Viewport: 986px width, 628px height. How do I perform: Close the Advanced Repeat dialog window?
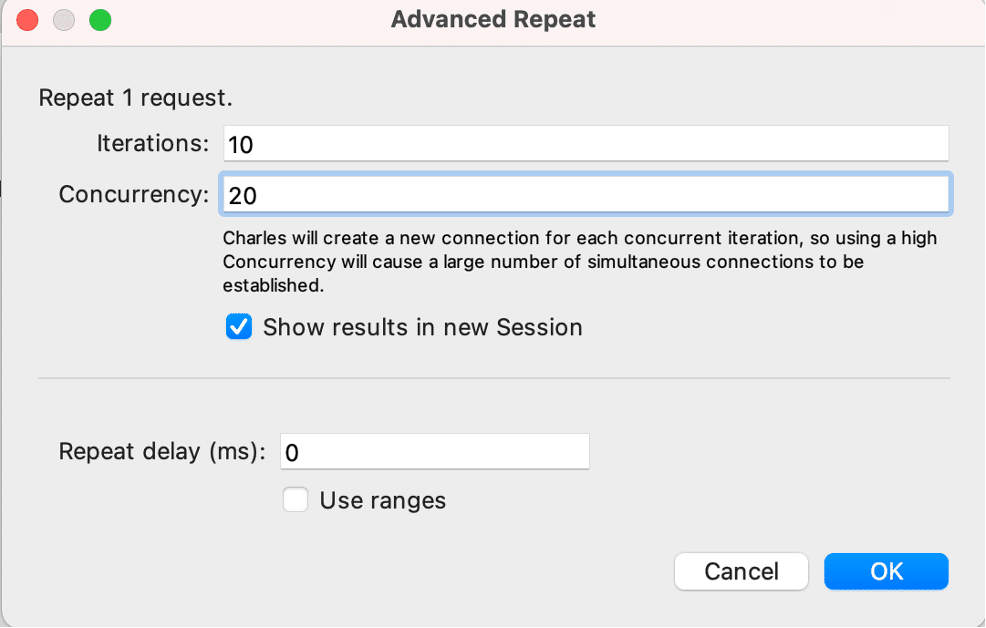(28, 20)
